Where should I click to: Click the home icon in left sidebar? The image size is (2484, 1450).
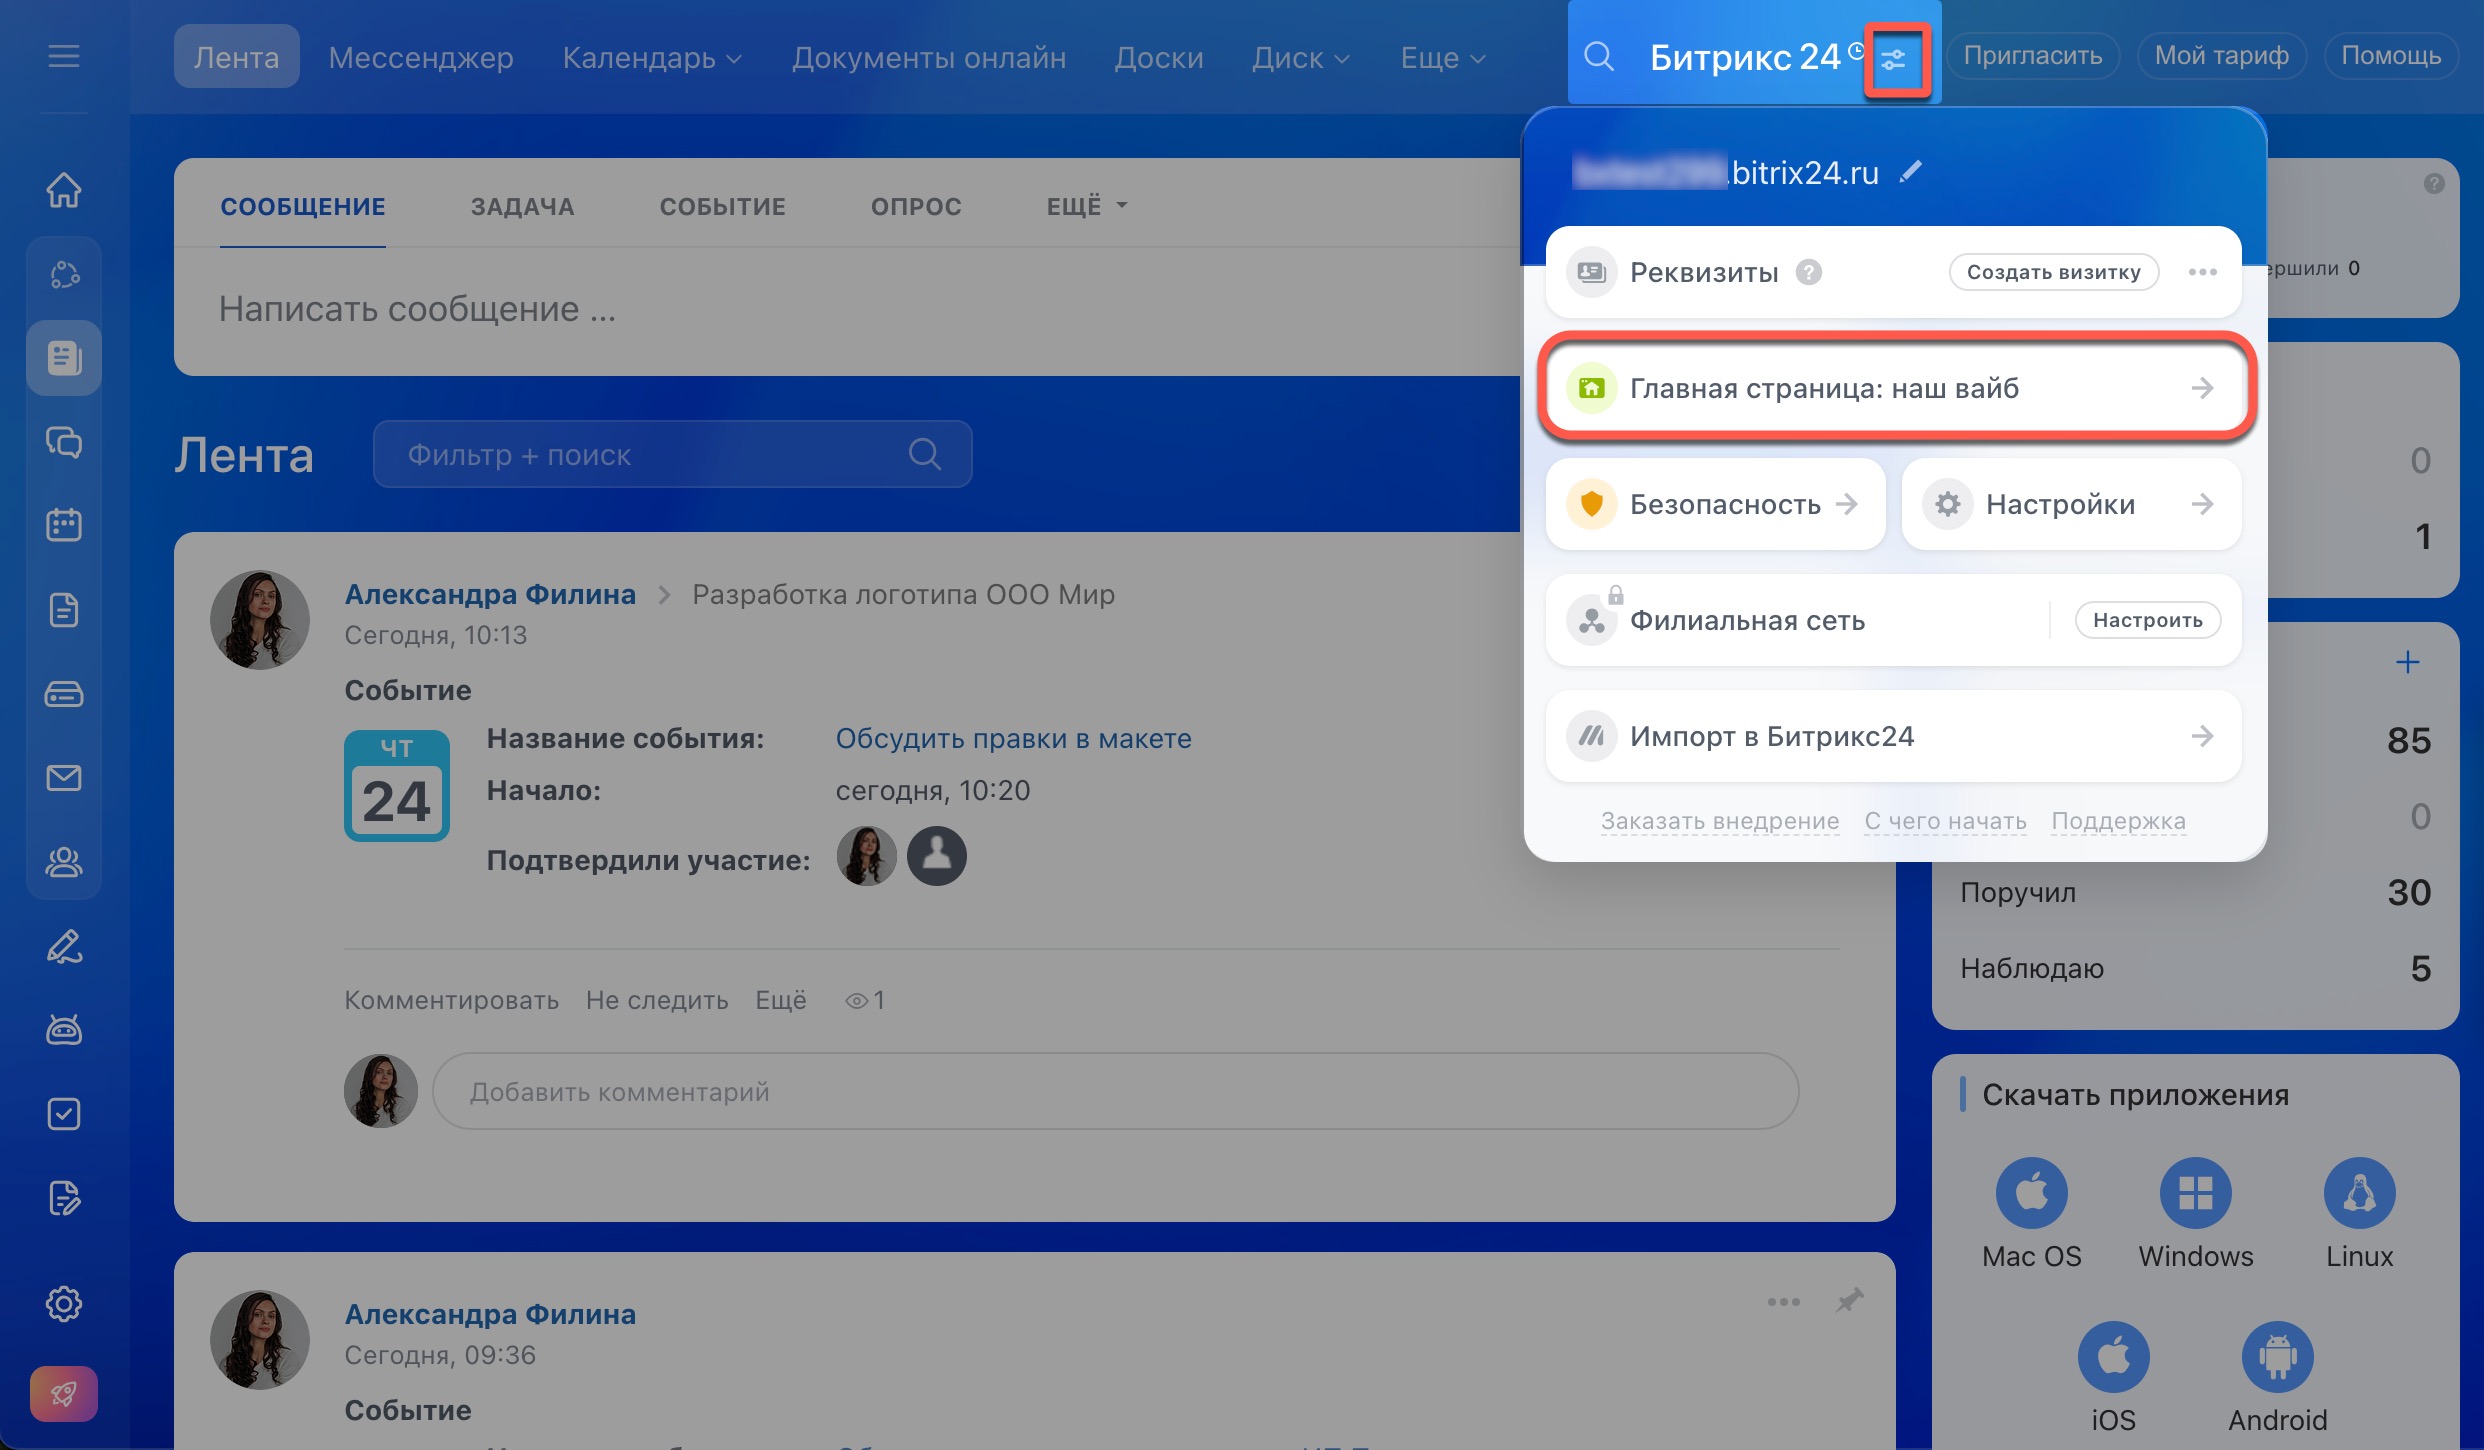point(64,190)
